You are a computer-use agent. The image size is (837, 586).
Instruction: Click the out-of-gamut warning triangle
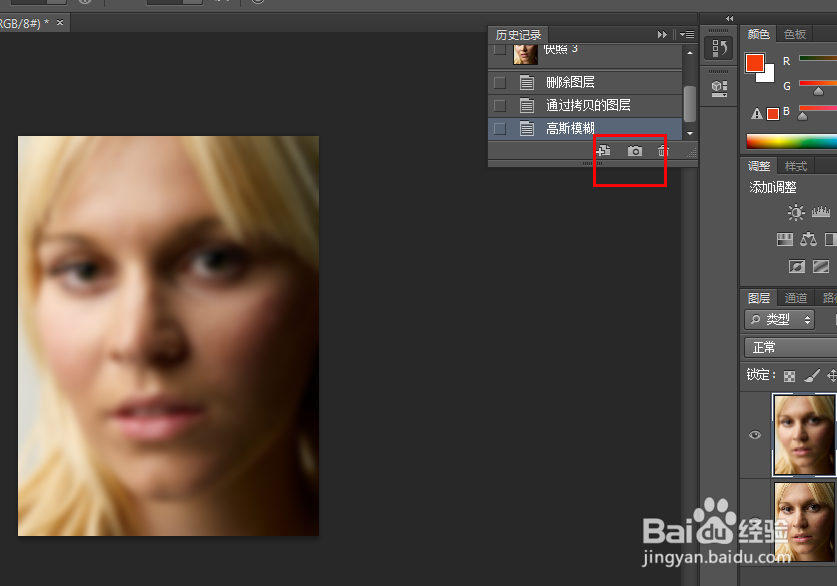(756, 114)
